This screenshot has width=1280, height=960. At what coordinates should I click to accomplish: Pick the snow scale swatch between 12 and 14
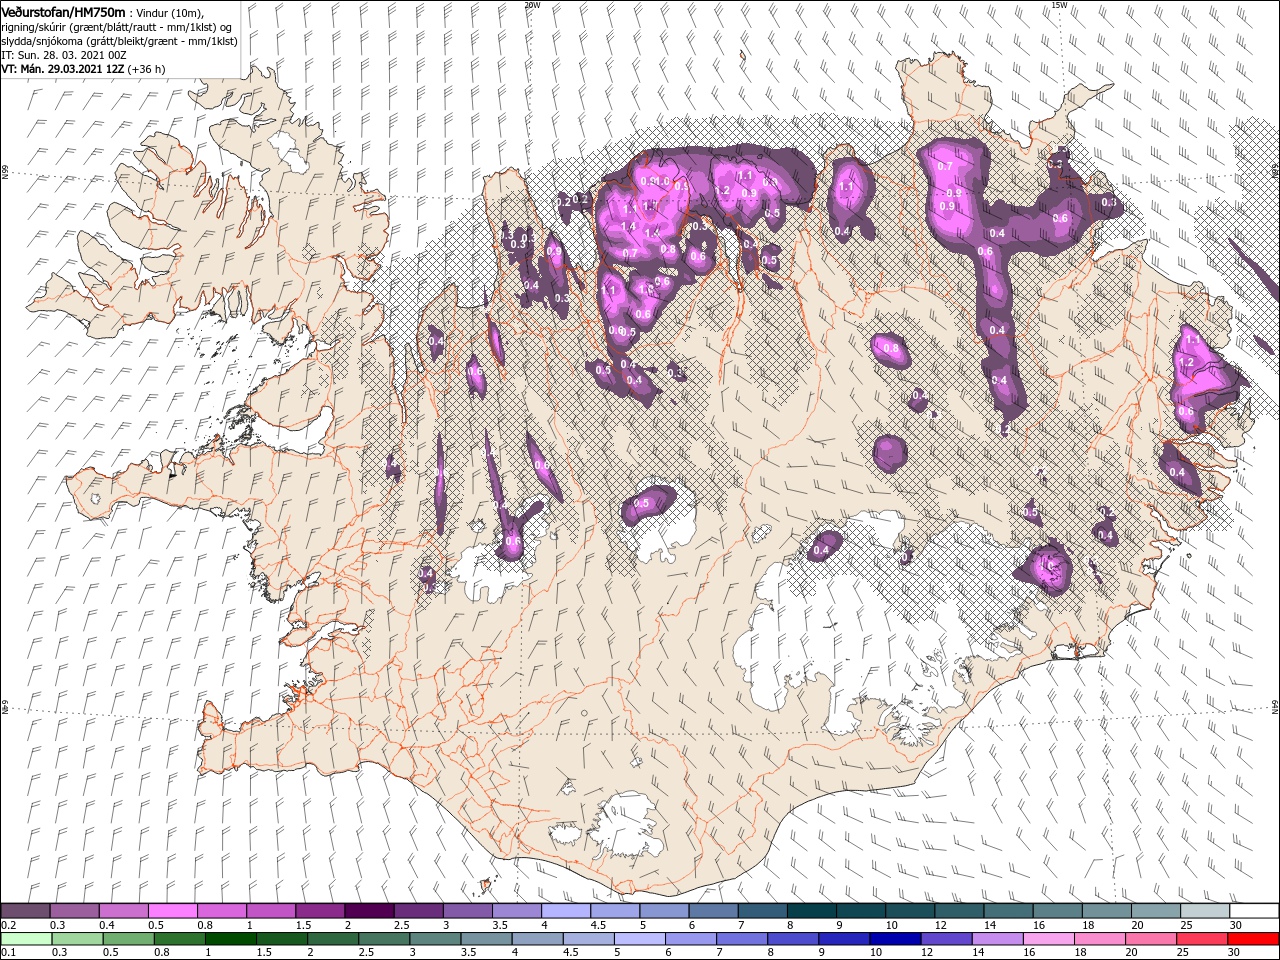(x=959, y=911)
